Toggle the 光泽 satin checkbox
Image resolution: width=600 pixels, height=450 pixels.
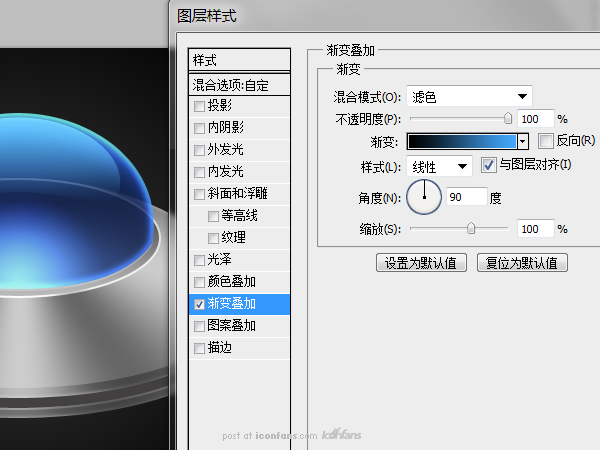click(x=199, y=260)
